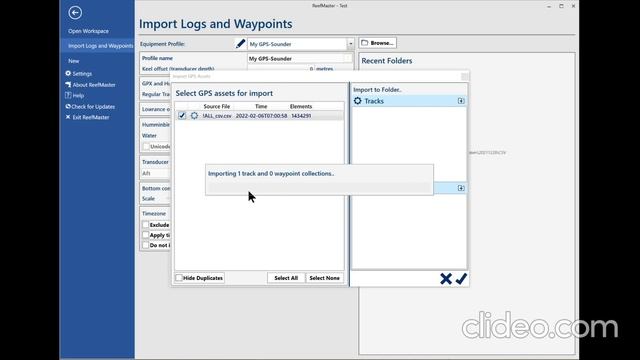Click the back arrow icon
The width and height of the screenshot is (640, 360).
pos(75,13)
